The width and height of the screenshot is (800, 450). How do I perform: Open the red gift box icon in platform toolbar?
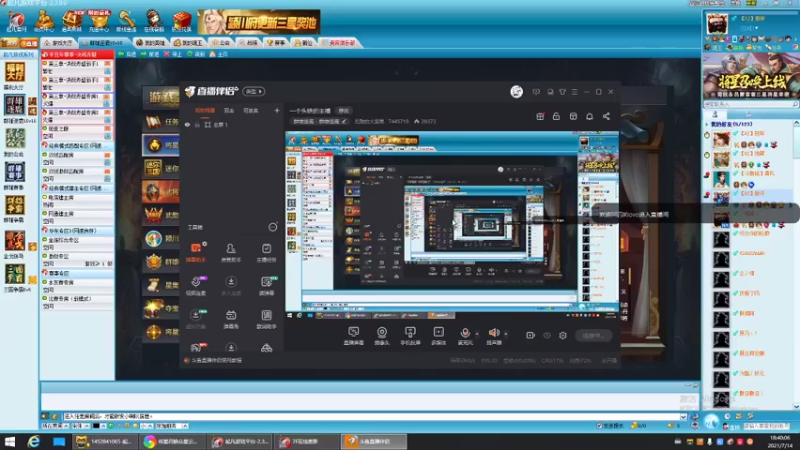point(182,20)
